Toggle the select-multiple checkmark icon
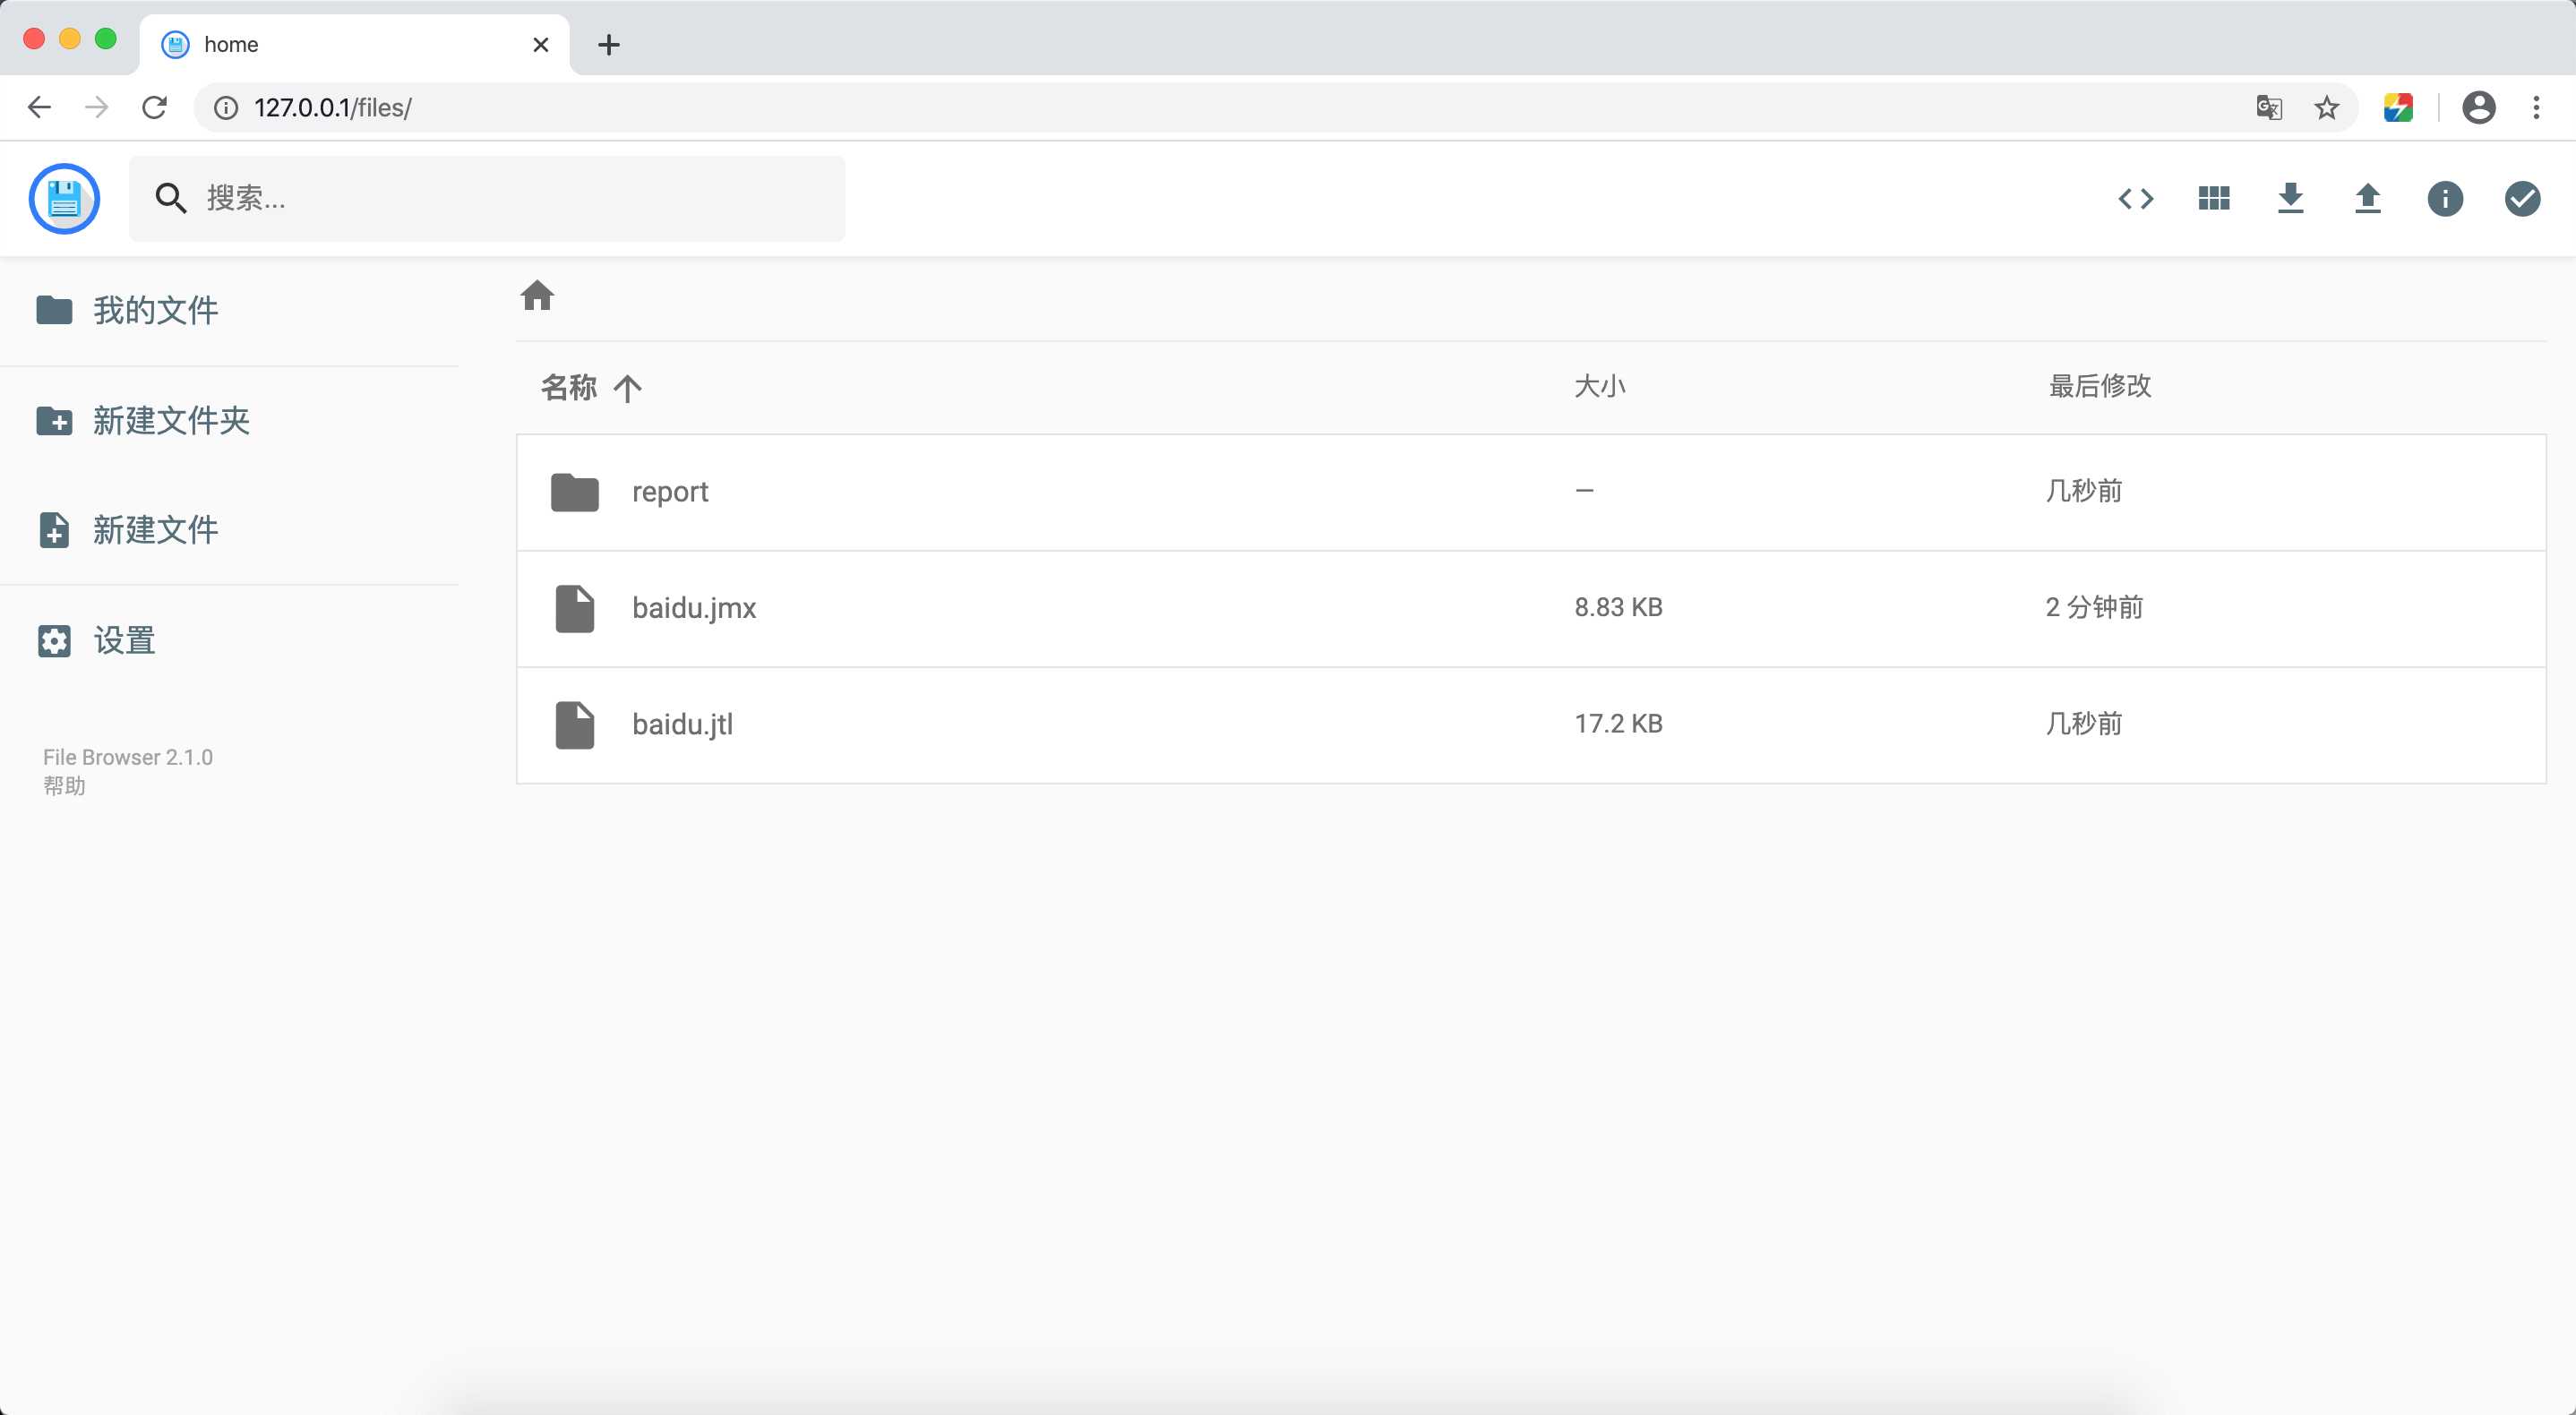Image resolution: width=2576 pixels, height=1415 pixels. [x=2522, y=198]
